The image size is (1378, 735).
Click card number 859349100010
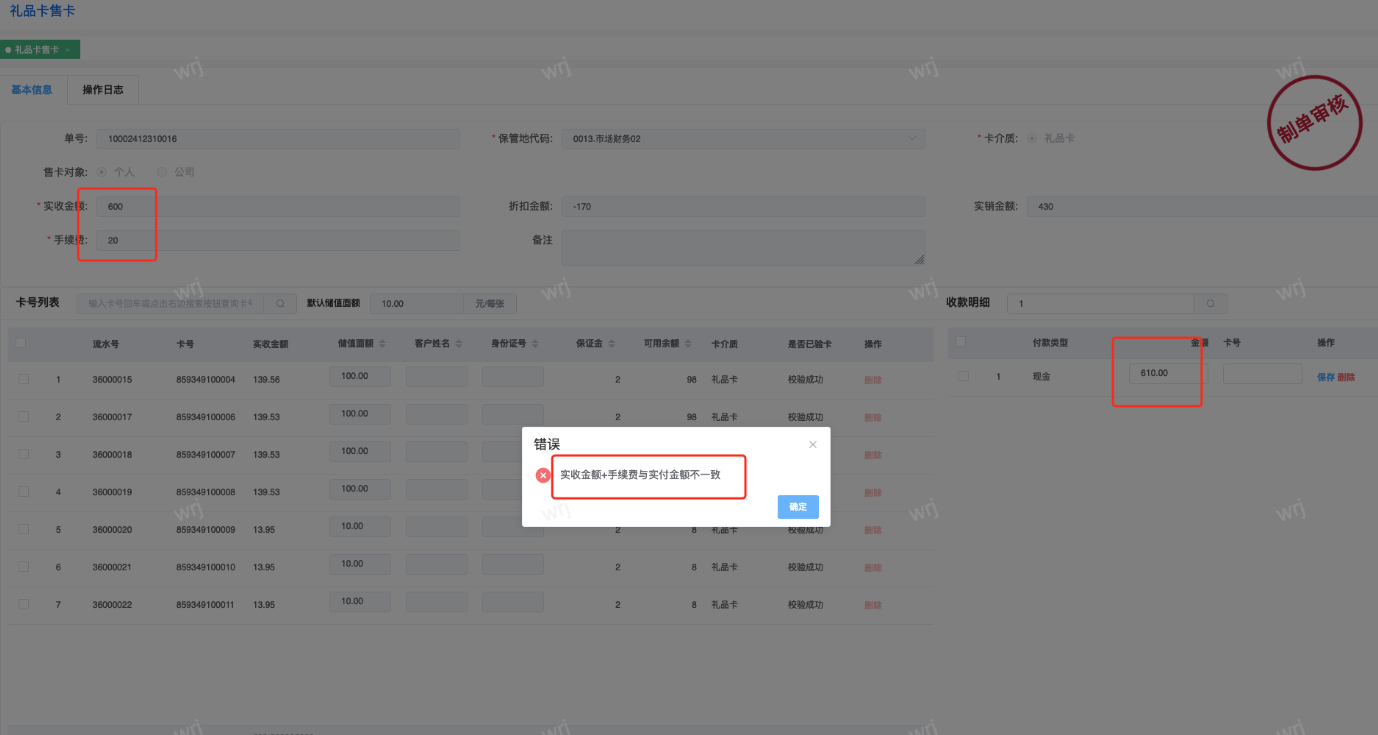[x=206, y=567]
